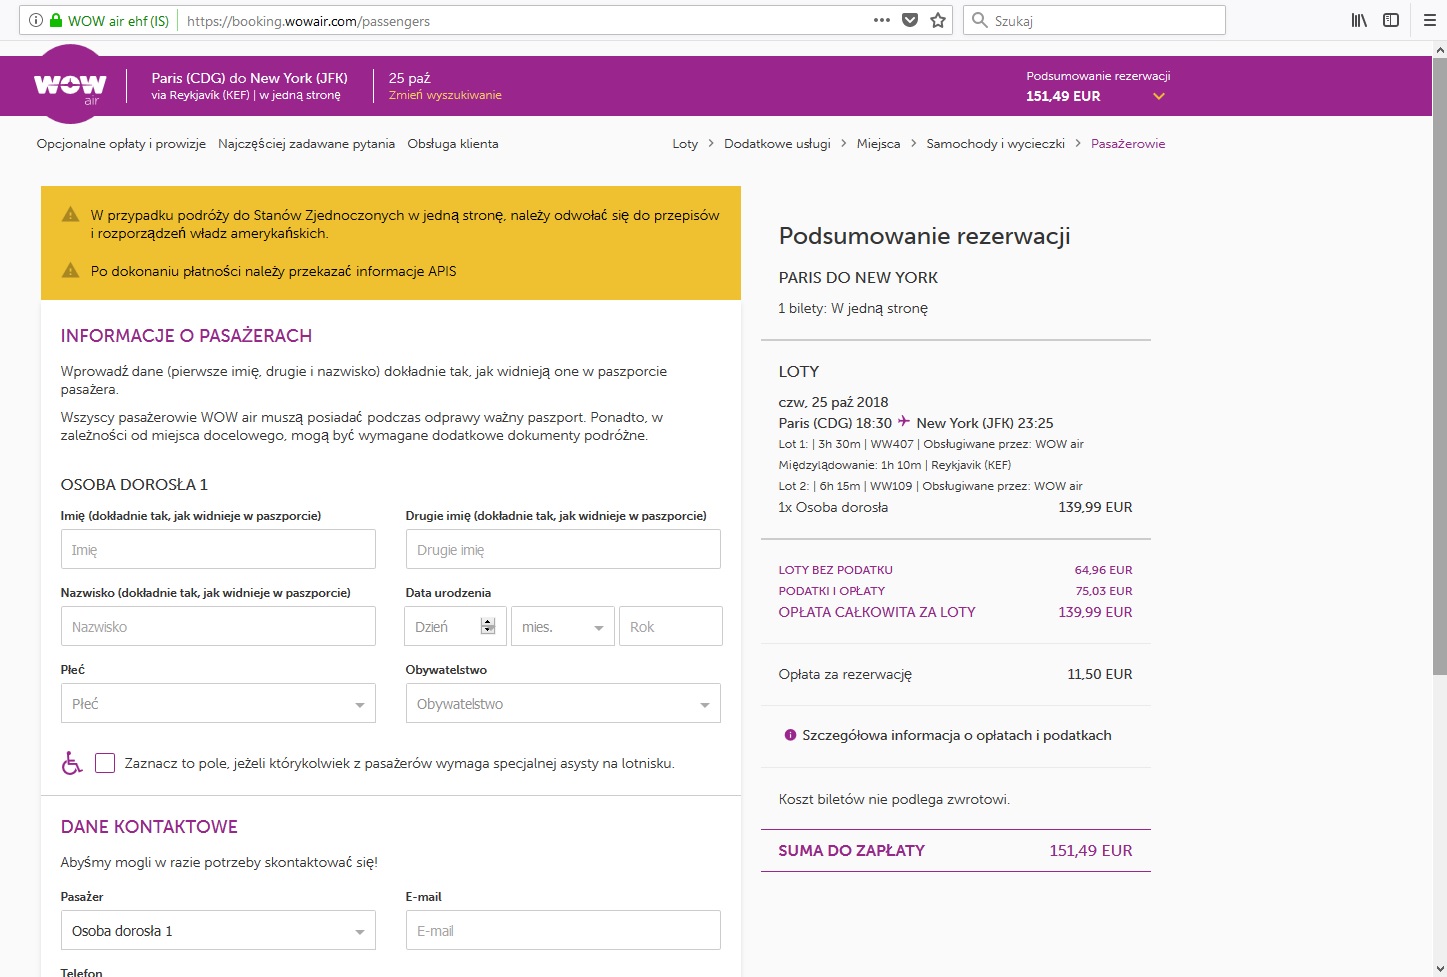Viewport: 1447px width, 977px height.
Task: Click the green padlock security icon
Action: (x=57, y=20)
